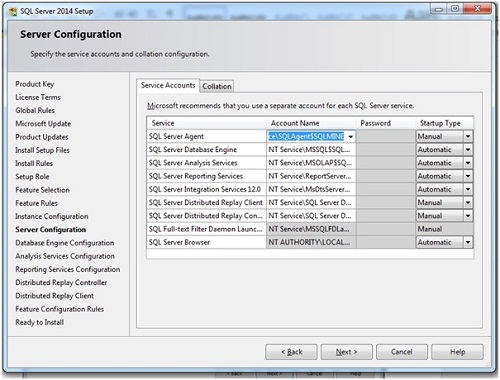
Task: Click Reporting Services account name cell
Action: click(x=311, y=176)
